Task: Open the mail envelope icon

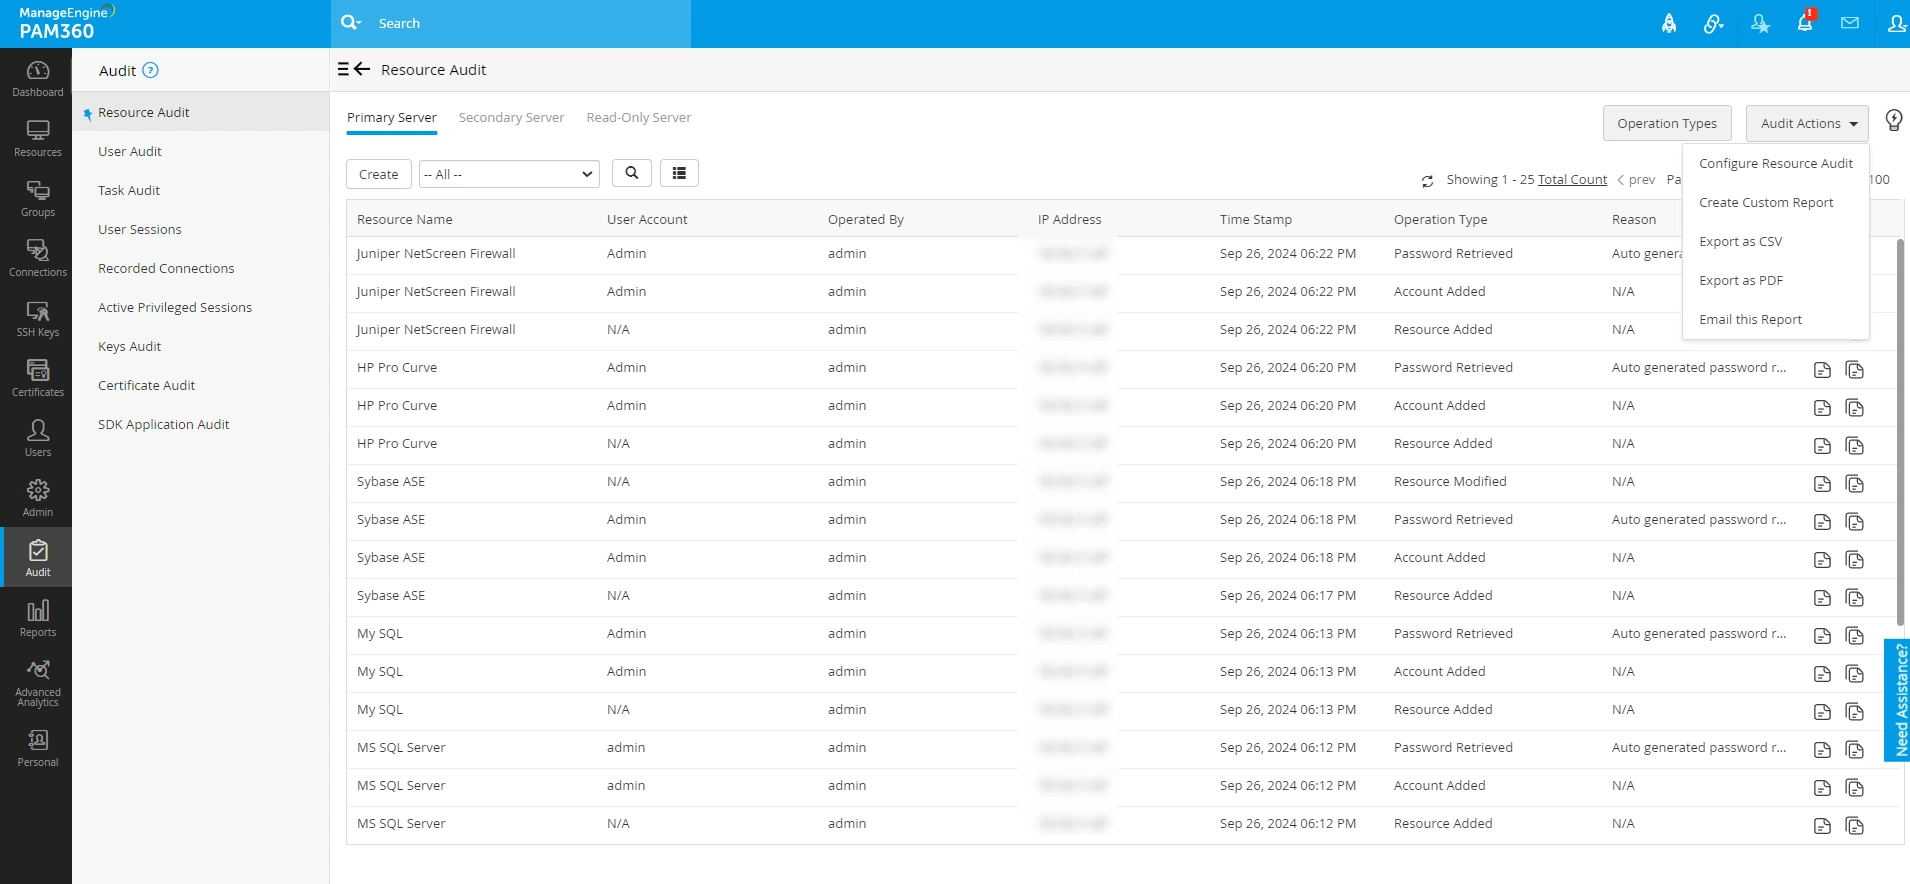Action: [1850, 23]
